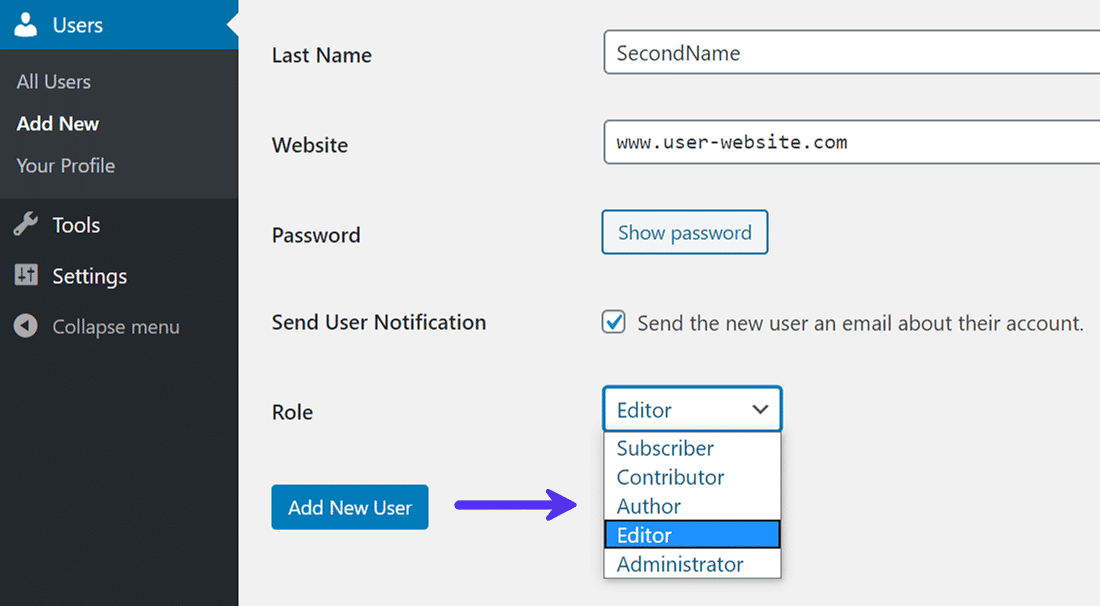Click the Users person icon in sidebar

(x=27, y=25)
